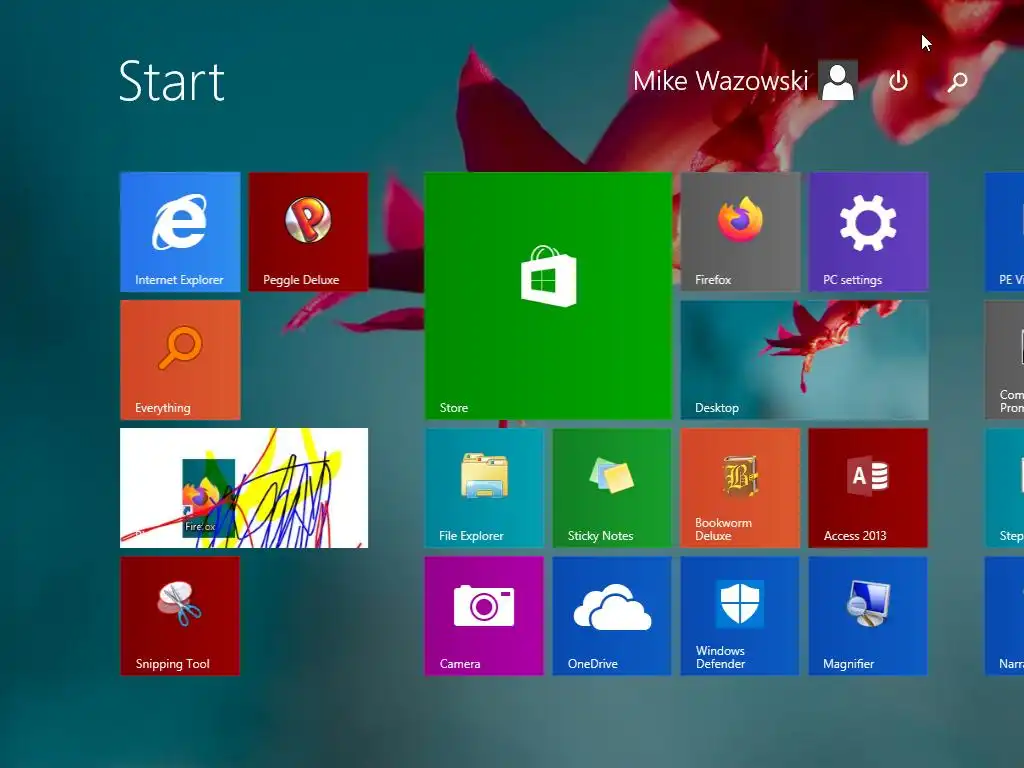Open the Magnifier tile
The width and height of the screenshot is (1024, 768).
(x=868, y=616)
